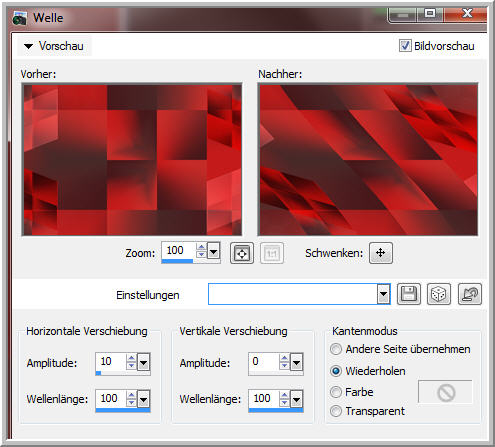Select the Andere Seite übernehmen radio button
The height and width of the screenshot is (447, 495).
click(336, 349)
